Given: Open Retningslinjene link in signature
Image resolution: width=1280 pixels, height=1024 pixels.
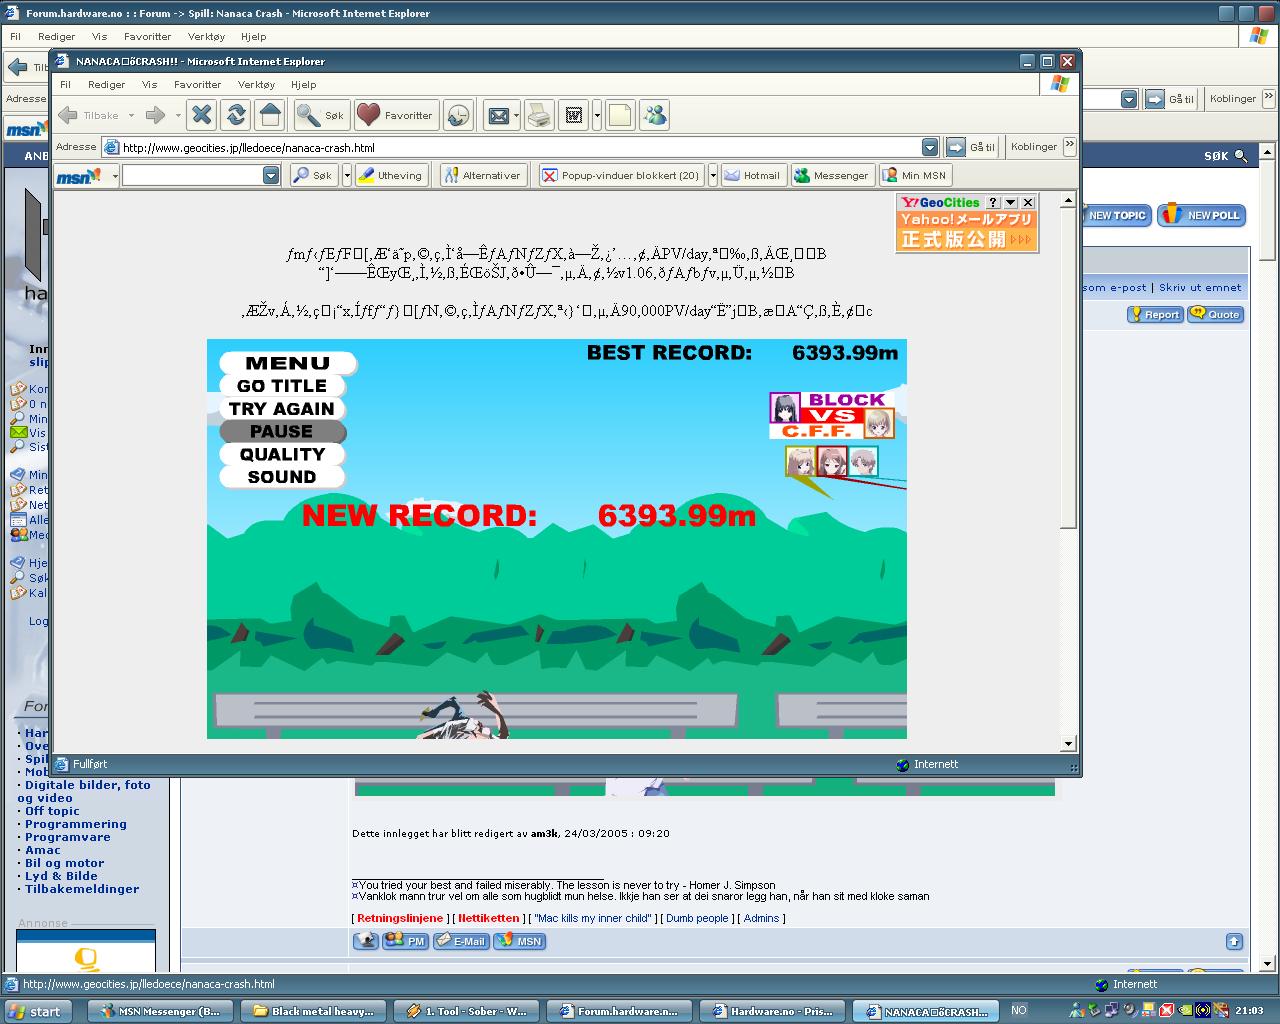Looking at the screenshot, I should point(400,918).
